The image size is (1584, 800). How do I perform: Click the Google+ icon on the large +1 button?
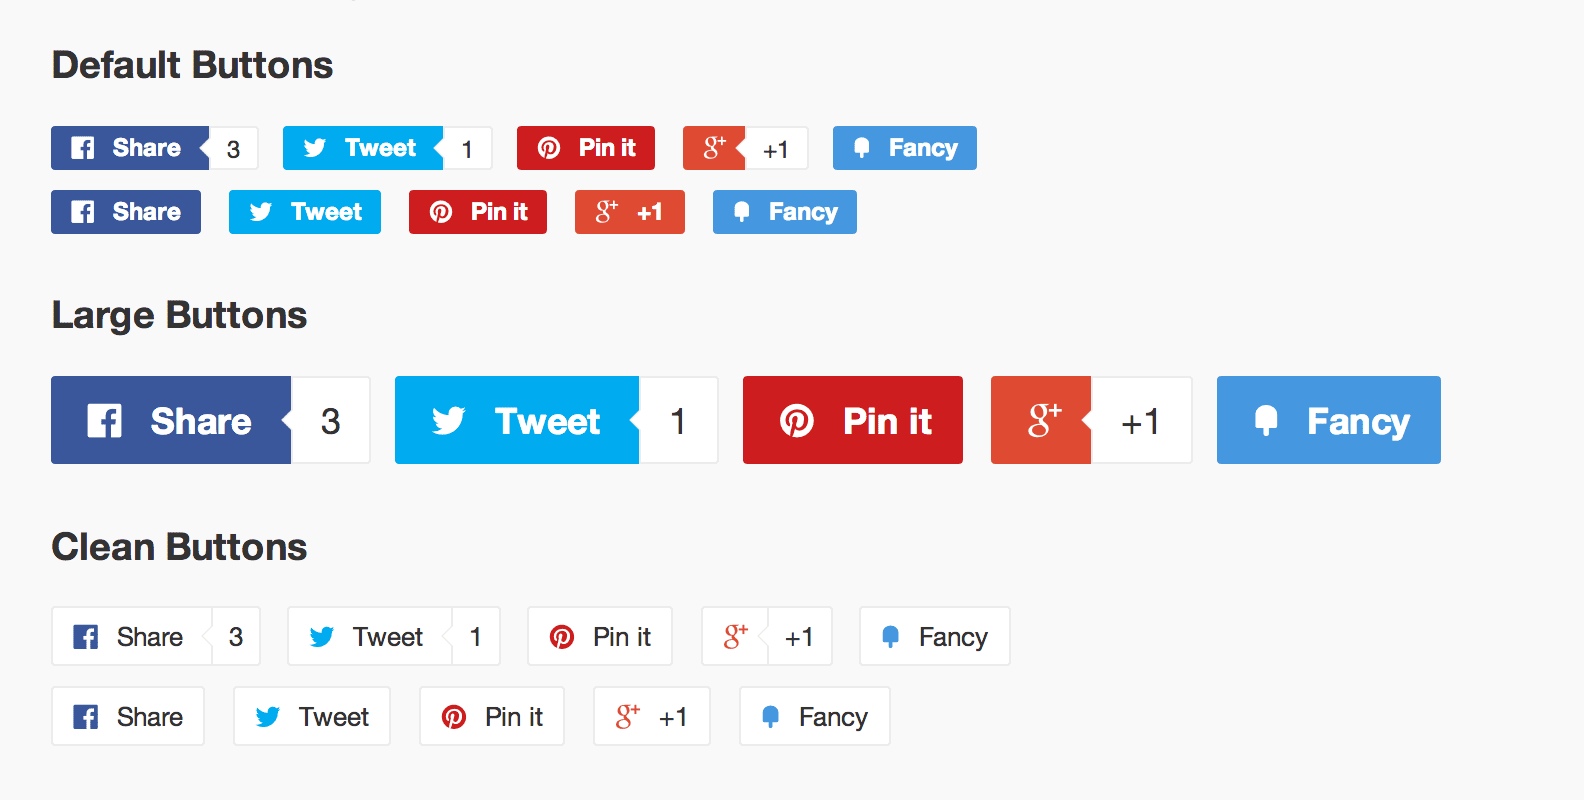tap(1042, 419)
